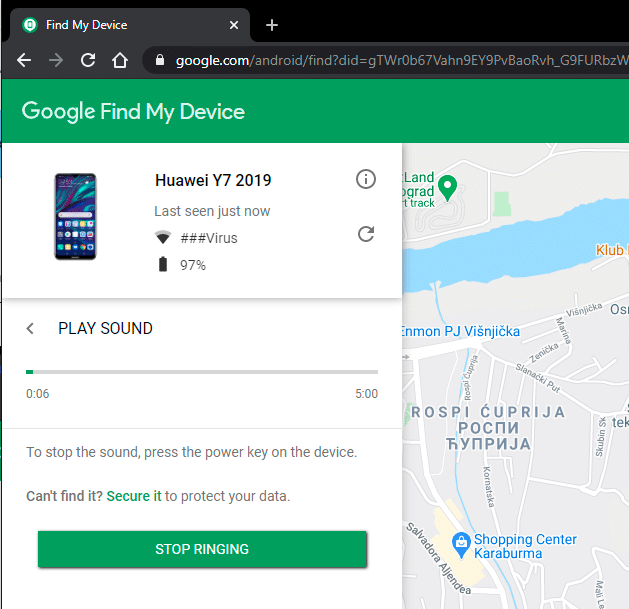Click the battery level icon

(x=163, y=264)
